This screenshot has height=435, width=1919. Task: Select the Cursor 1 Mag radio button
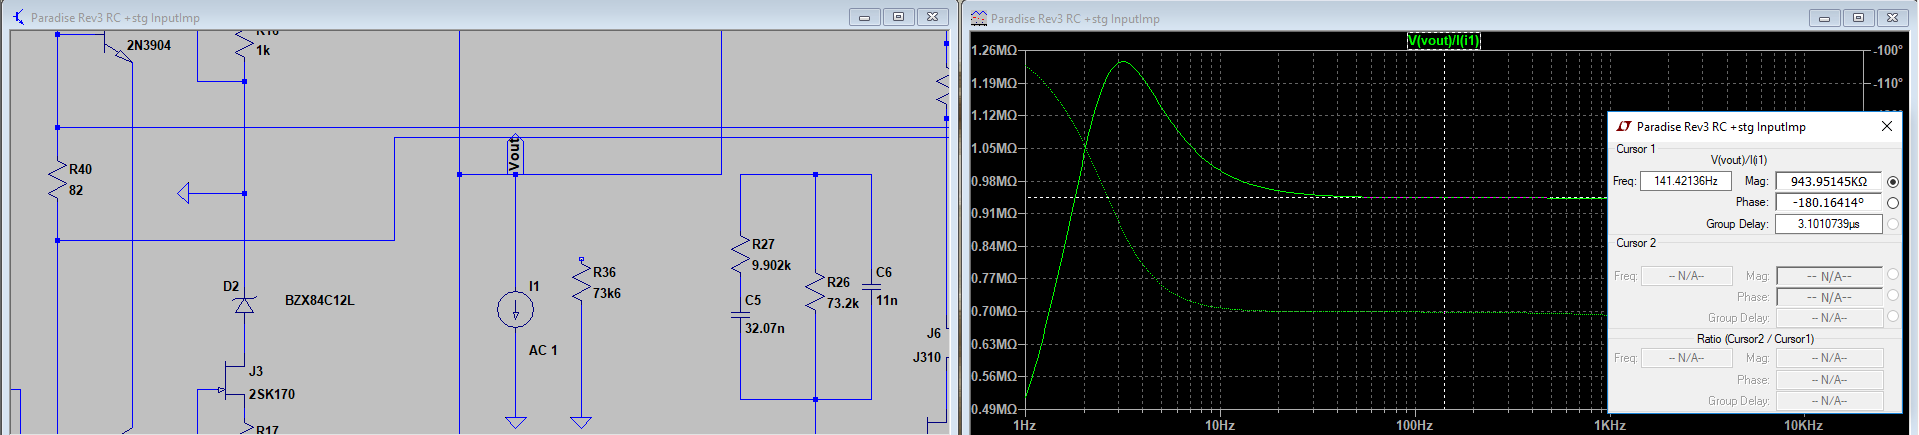pos(1892,182)
